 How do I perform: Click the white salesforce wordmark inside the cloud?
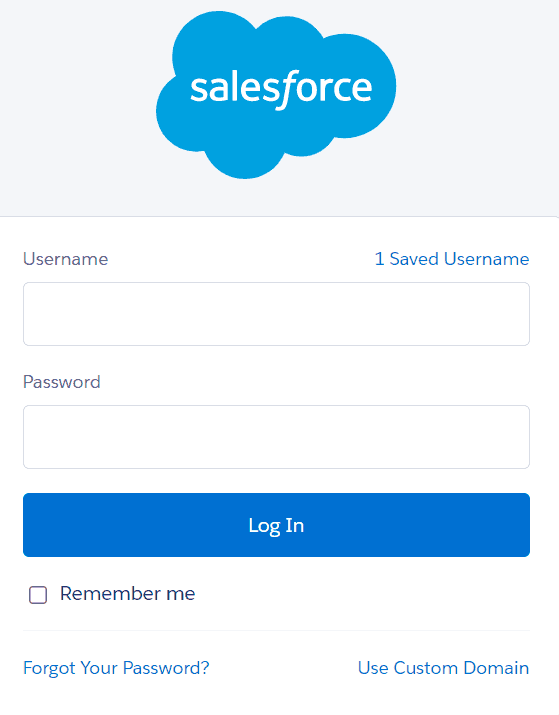tap(281, 89)
